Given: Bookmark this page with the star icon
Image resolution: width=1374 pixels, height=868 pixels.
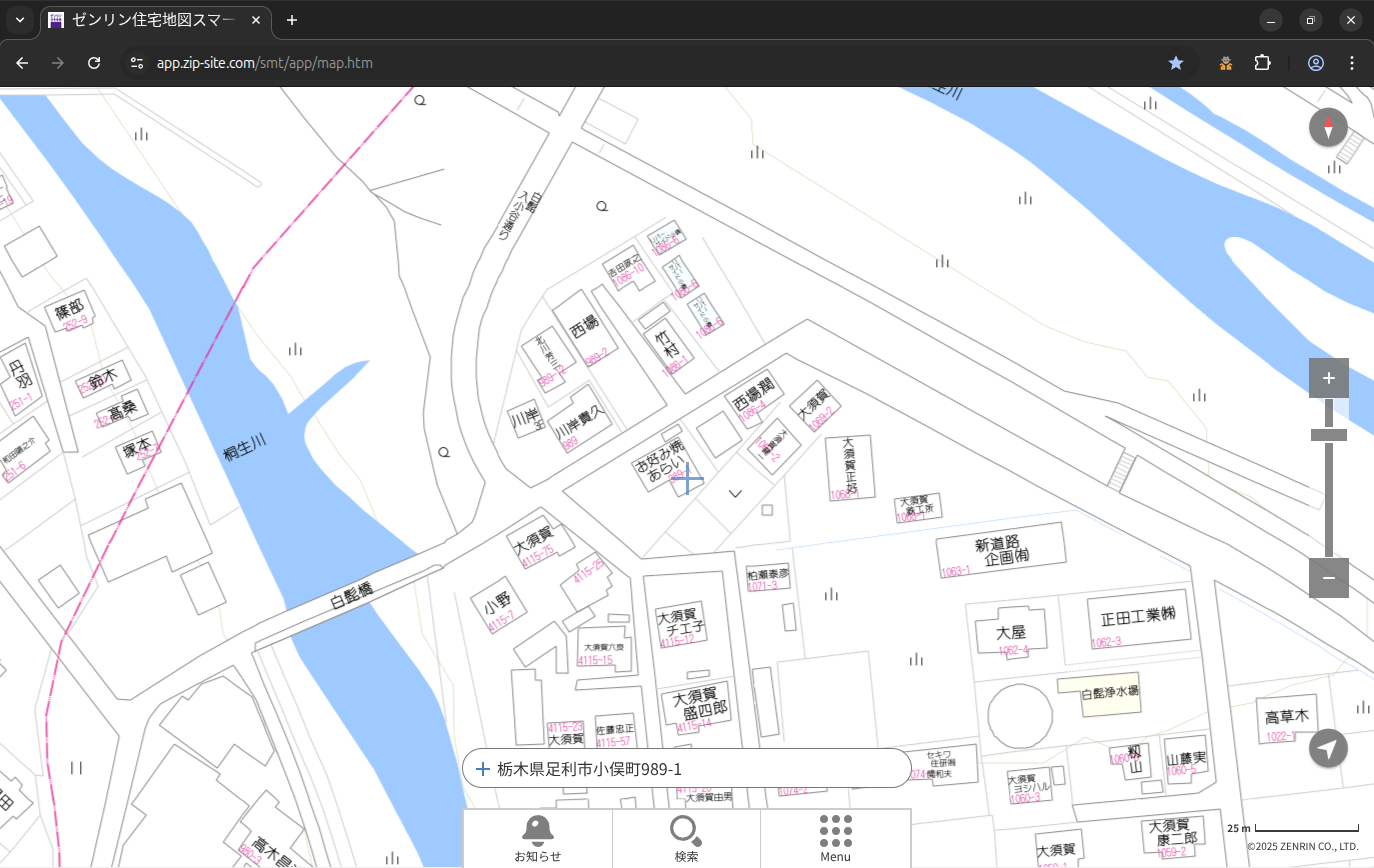Looking at the screenshot, I should [1176, 63].
